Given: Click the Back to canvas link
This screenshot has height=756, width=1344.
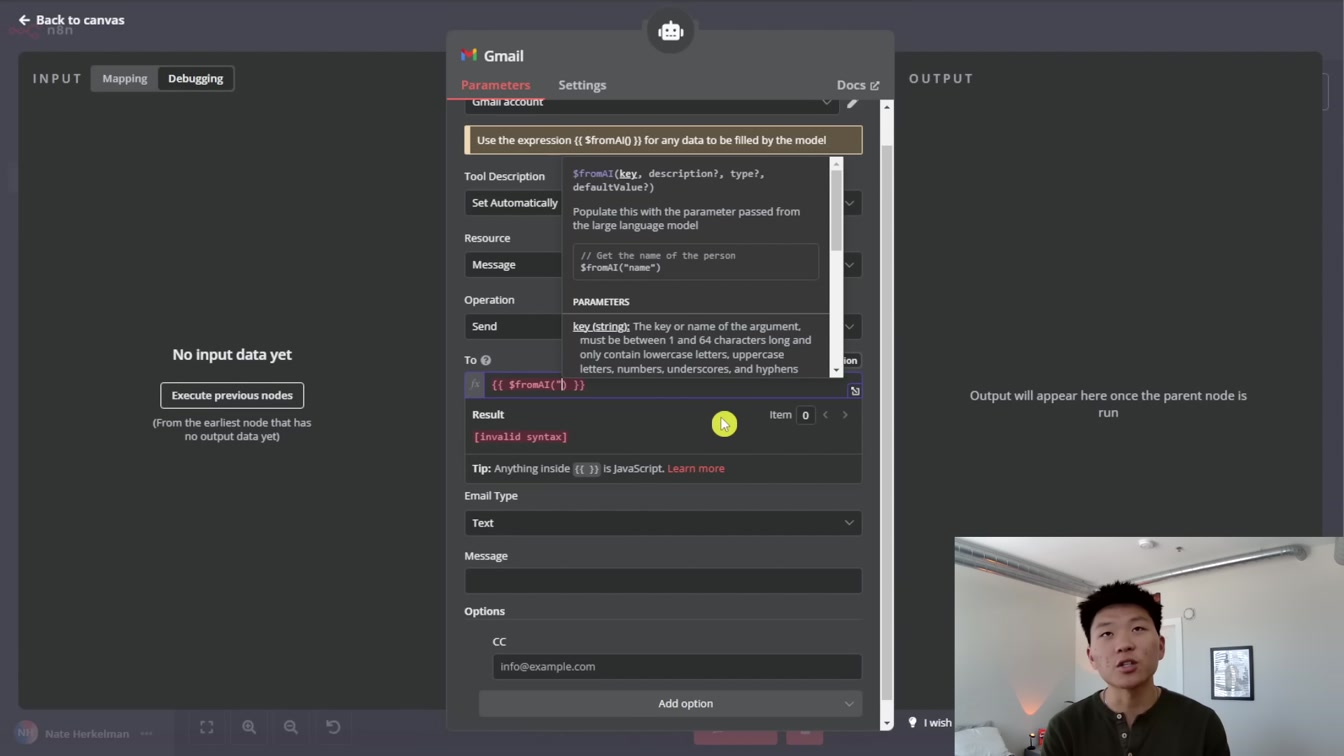Looking at the screenshot, I should coord(71,20).
